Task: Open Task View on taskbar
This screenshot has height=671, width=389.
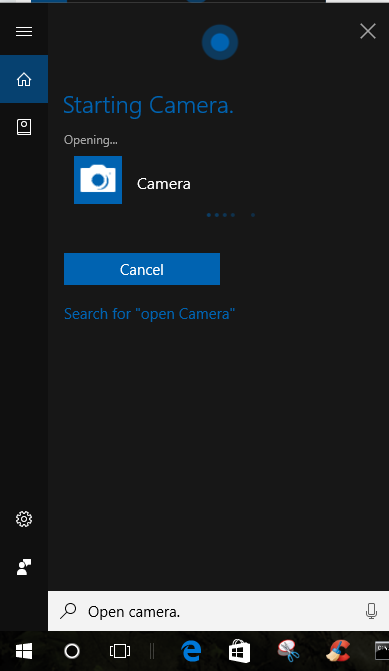Action: (120, 651)
